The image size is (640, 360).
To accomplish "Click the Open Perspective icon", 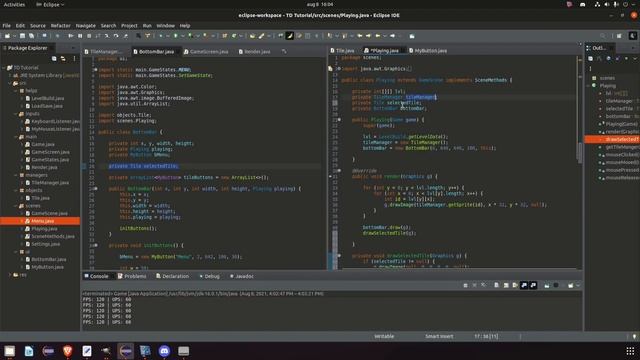I will coord(619,36).
